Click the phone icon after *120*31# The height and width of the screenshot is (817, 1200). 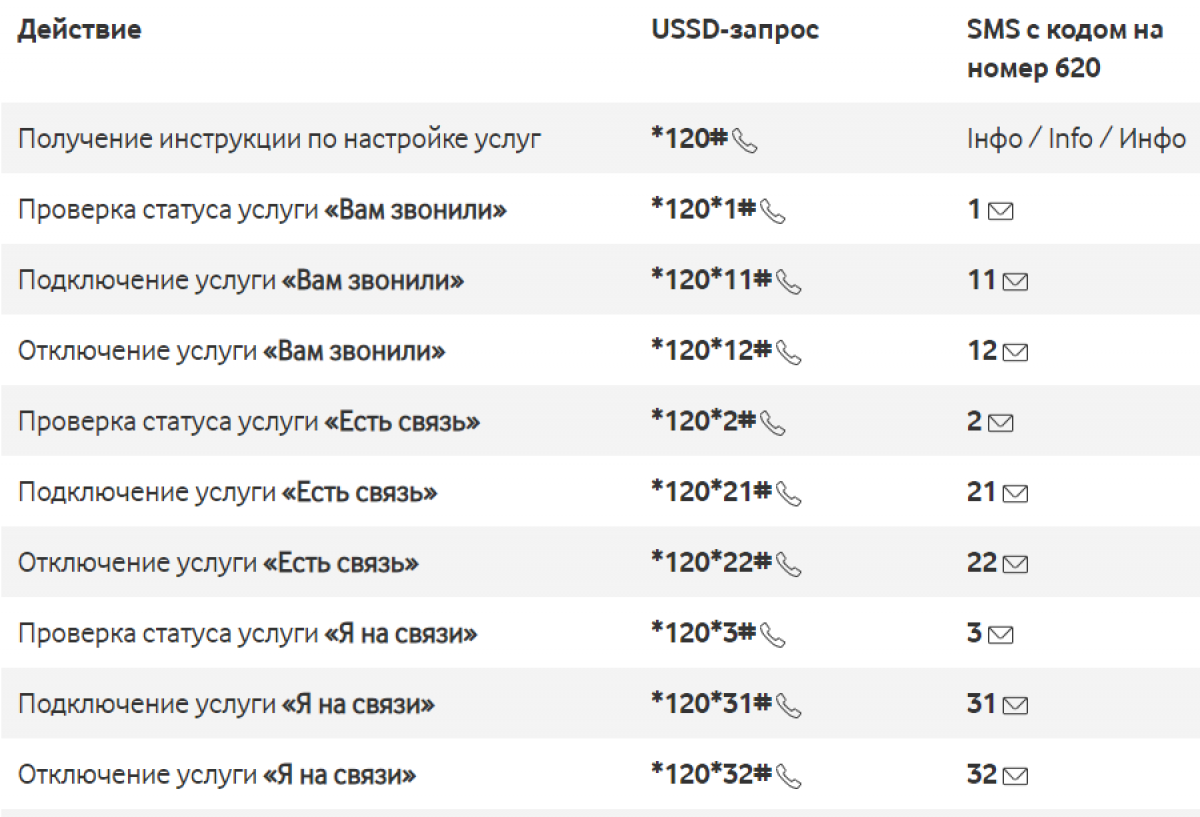point(789,706)
